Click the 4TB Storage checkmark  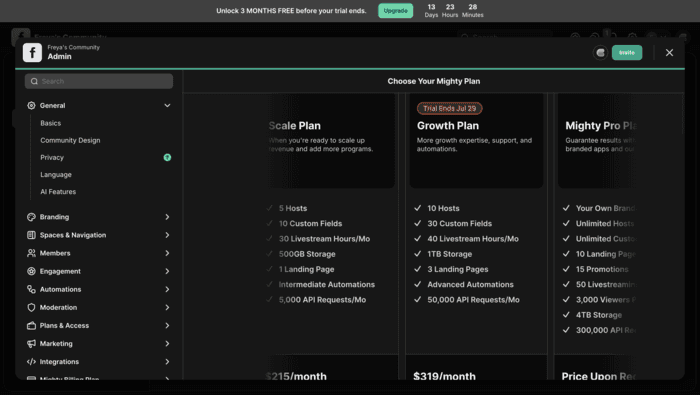click(566, 315)
